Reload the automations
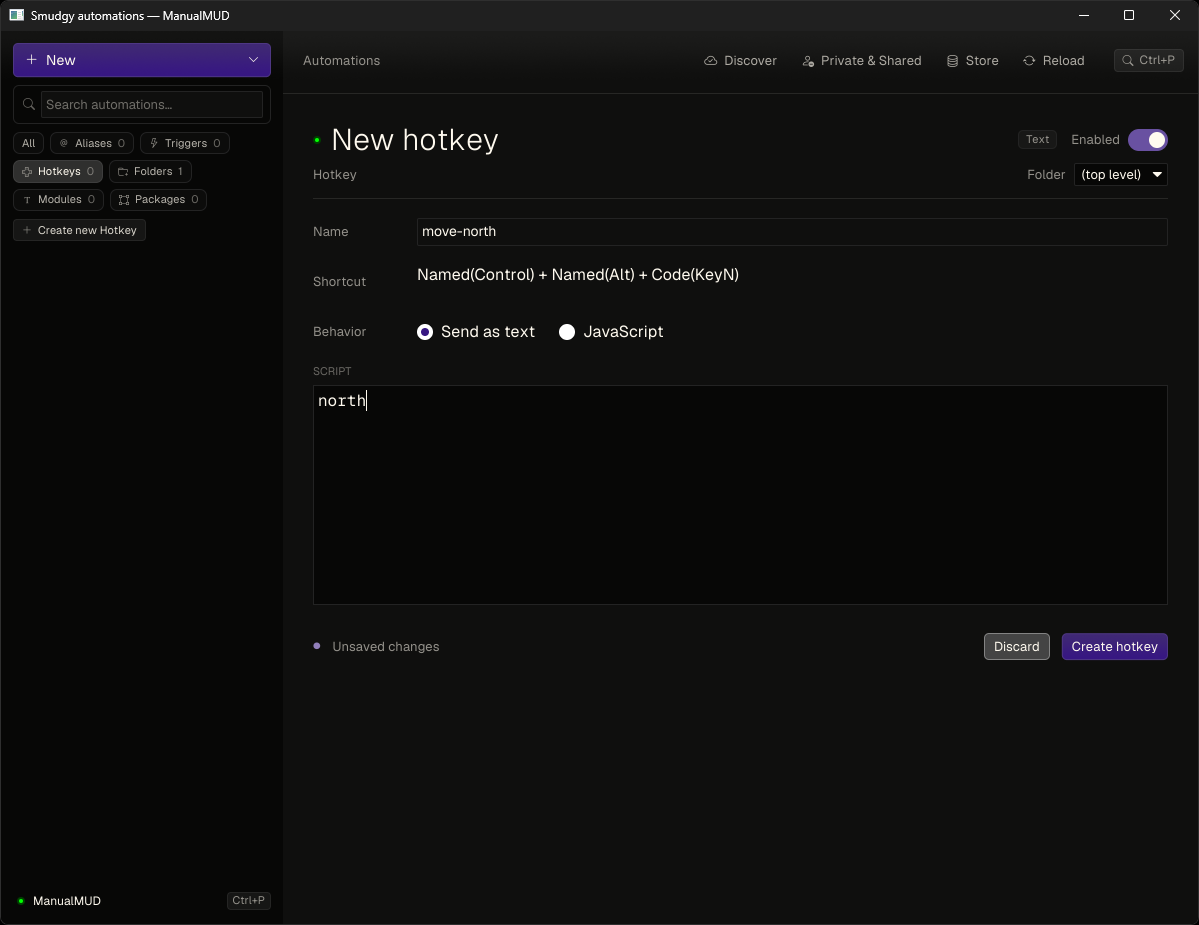The image size is (1199, 925). (1054, 60)
